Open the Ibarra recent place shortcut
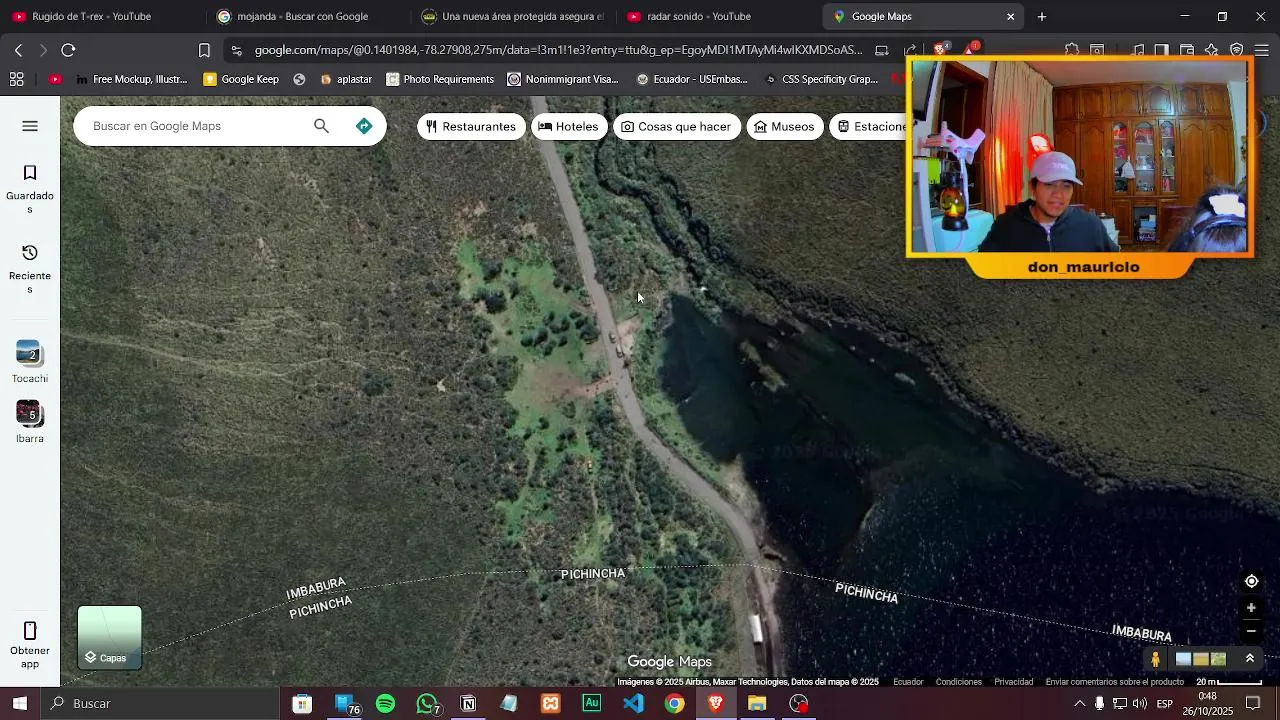The width and height of the screenshot is (1280, 720). click(x=30, y=422)
